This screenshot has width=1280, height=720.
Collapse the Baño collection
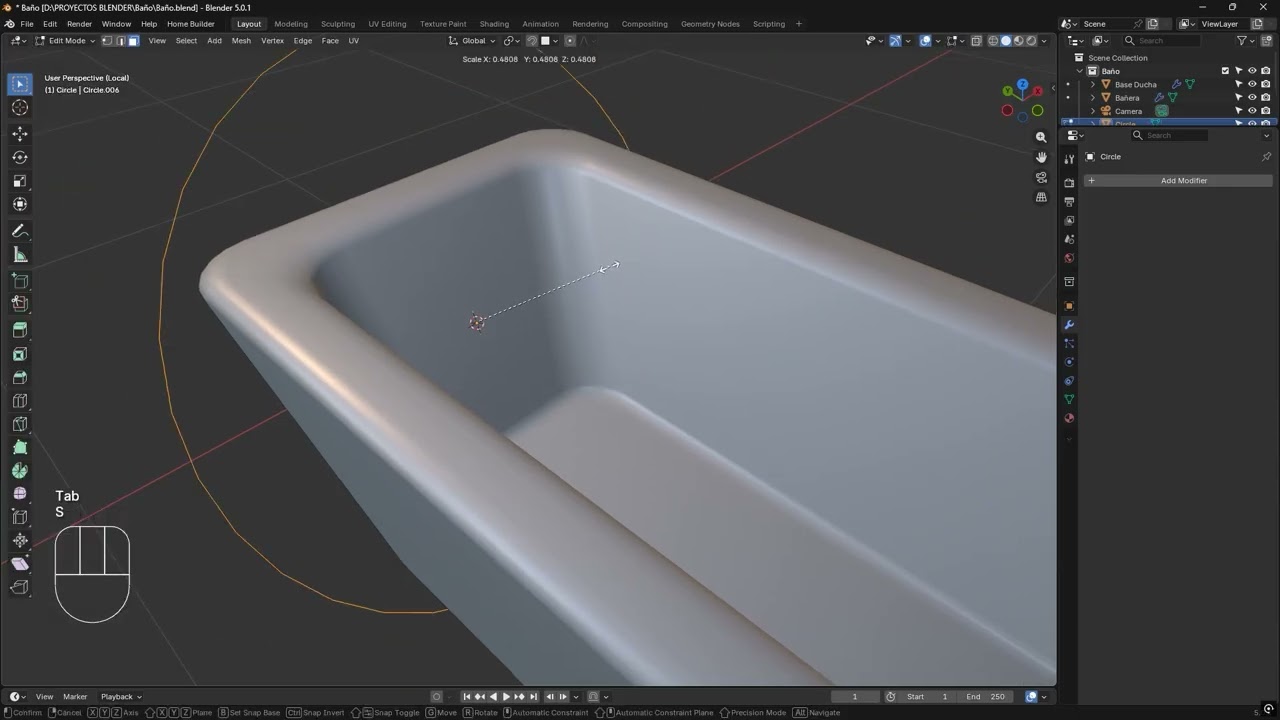[1080, 71]
